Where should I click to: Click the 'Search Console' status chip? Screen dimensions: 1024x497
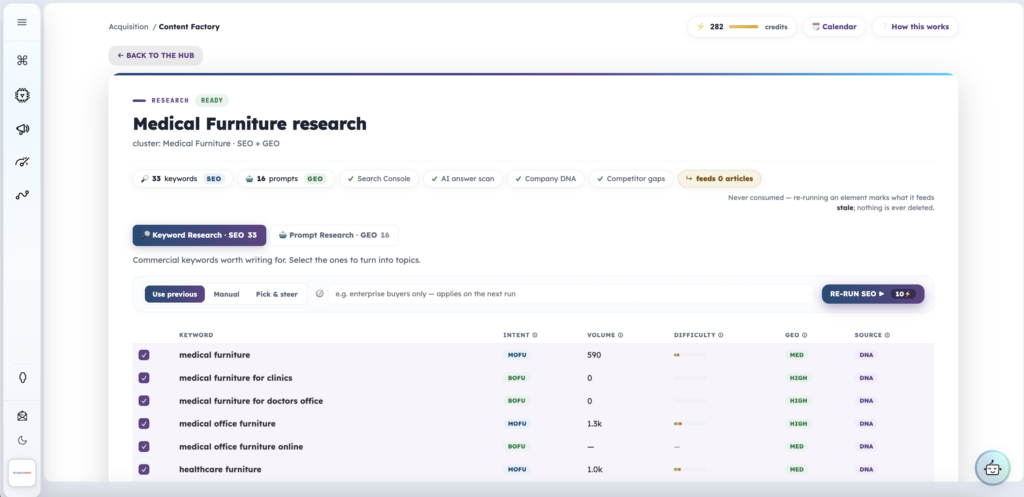[x=379, y=178]
